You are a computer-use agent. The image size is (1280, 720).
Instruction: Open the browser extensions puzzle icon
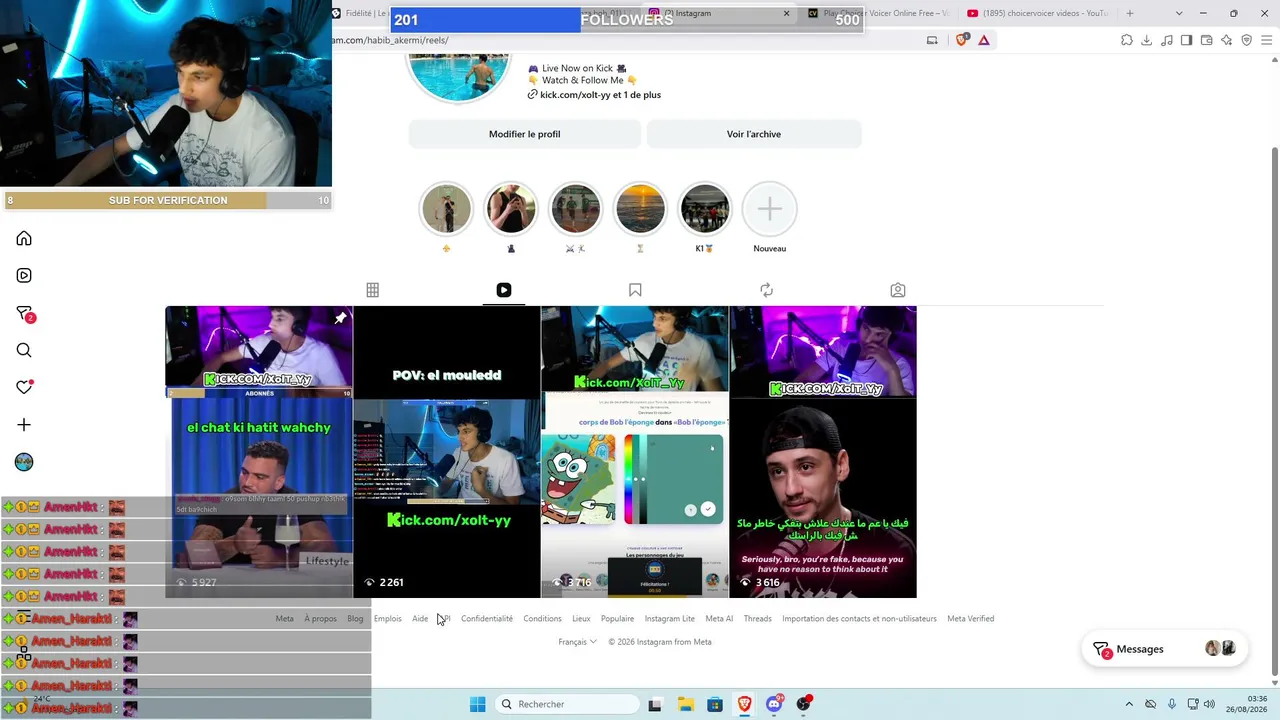coord(1127,40)
